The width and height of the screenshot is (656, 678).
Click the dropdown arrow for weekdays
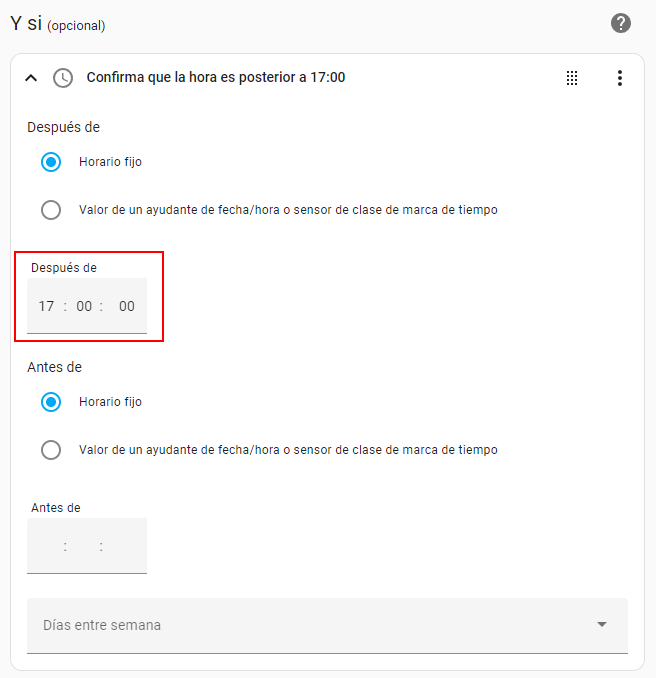[x=602, y=625]
